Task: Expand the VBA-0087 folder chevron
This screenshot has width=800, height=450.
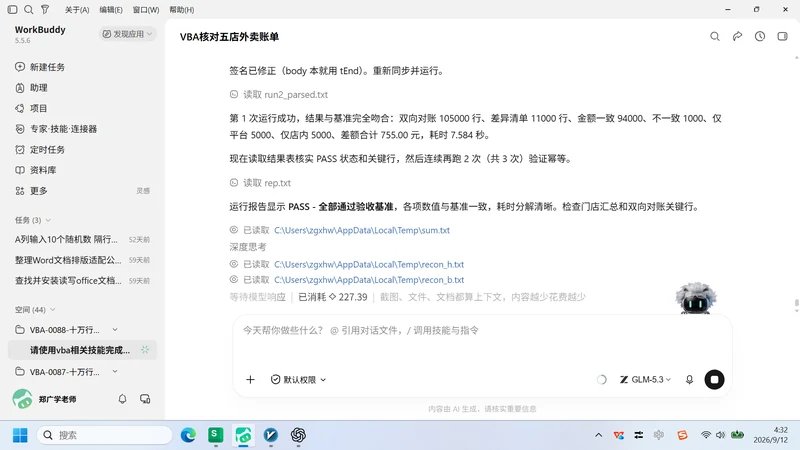Action: tap(115, 372)
